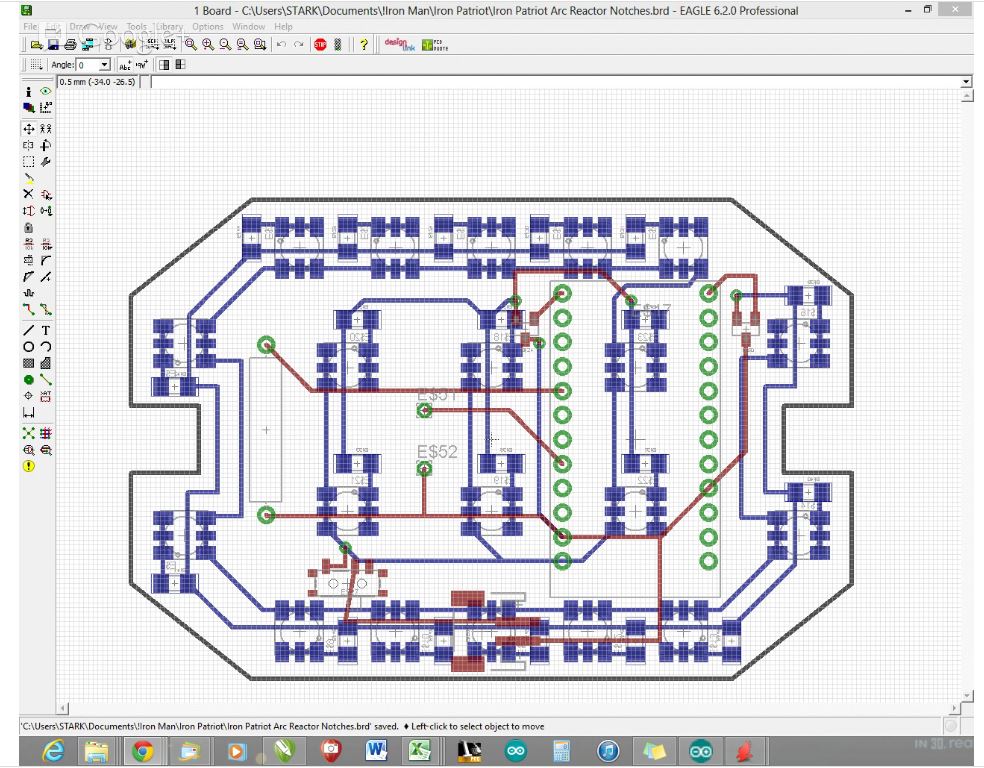Viewport: 984px width, 768px height.
Task: Select the Show (eye) tool
Action: pos(45,92)
